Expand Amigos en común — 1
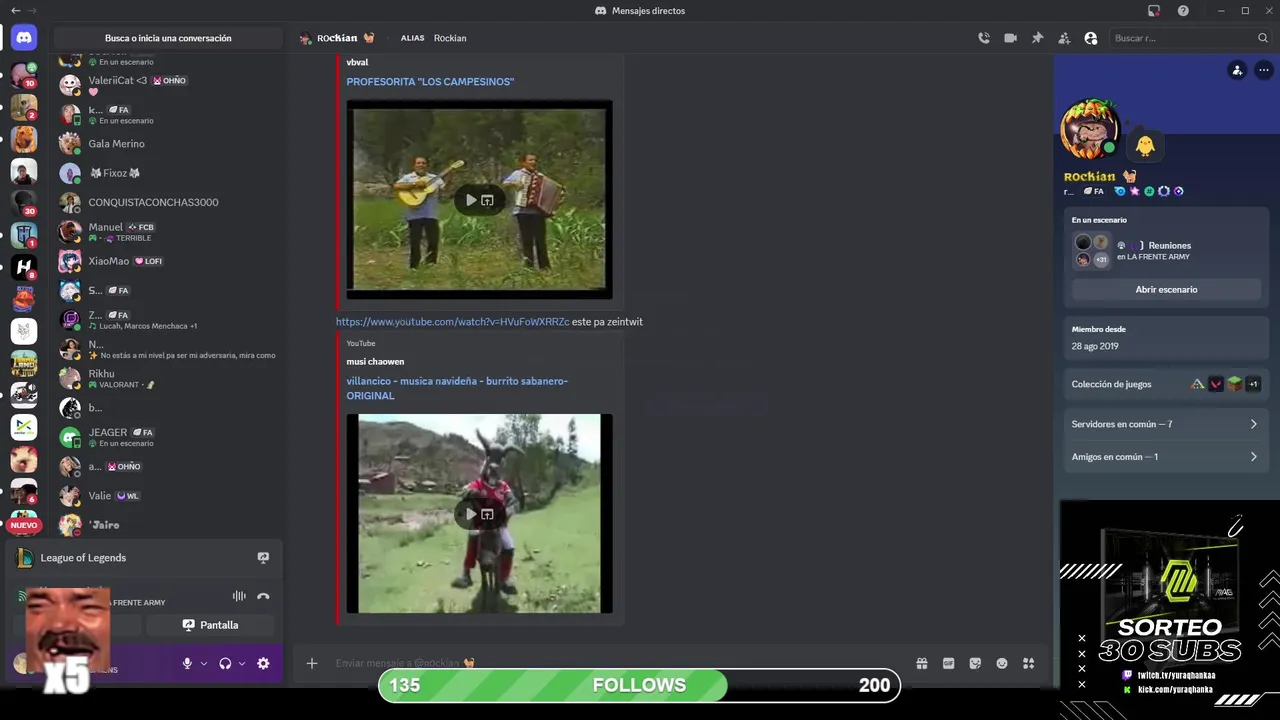The image size is (1280, 720). click(x=1166, y=457)
